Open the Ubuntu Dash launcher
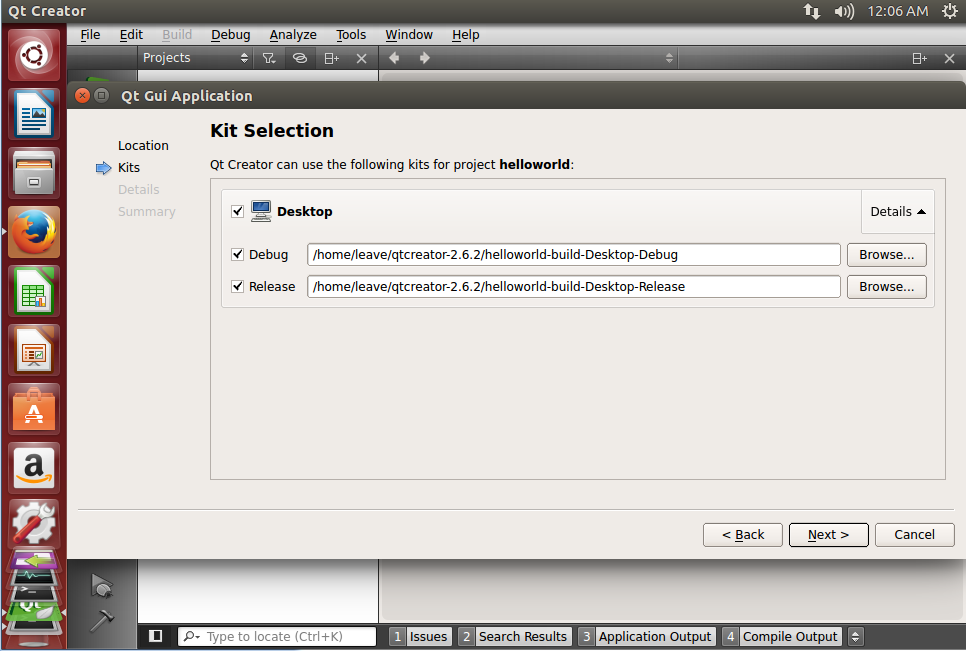Image resolution: width=966 pixels, height=651 pixels. click(x=34, y=55)
